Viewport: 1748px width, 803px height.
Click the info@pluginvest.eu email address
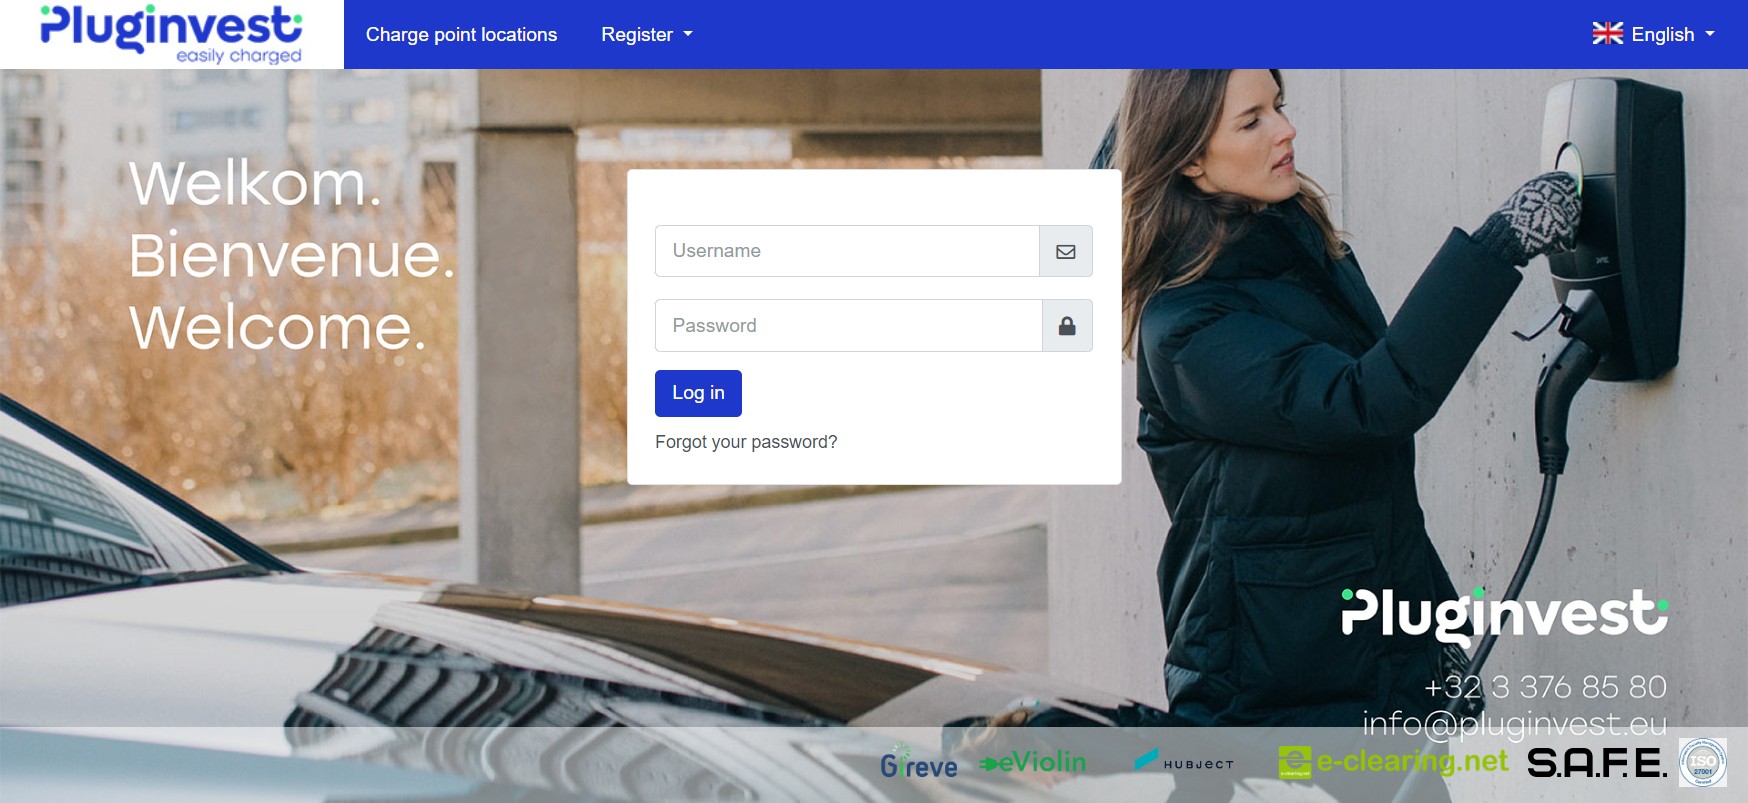(x=1515, y=723)
